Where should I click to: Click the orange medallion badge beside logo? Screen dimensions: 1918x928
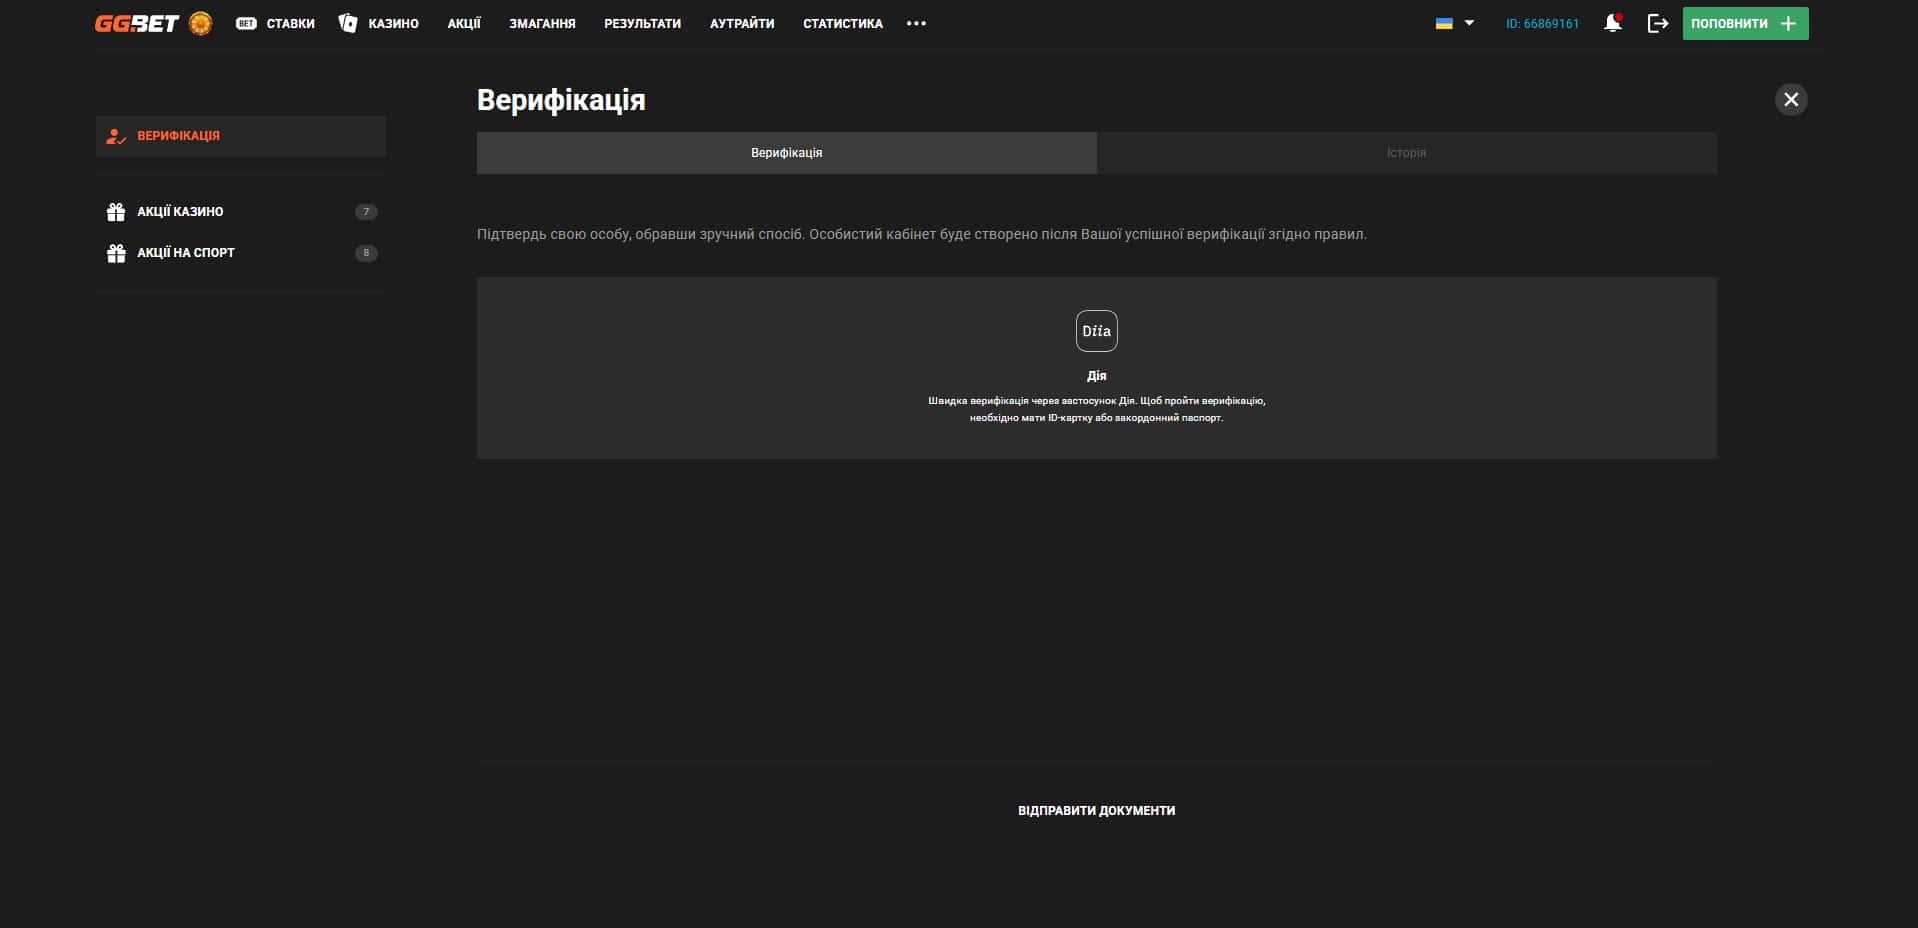click(200, 23)
